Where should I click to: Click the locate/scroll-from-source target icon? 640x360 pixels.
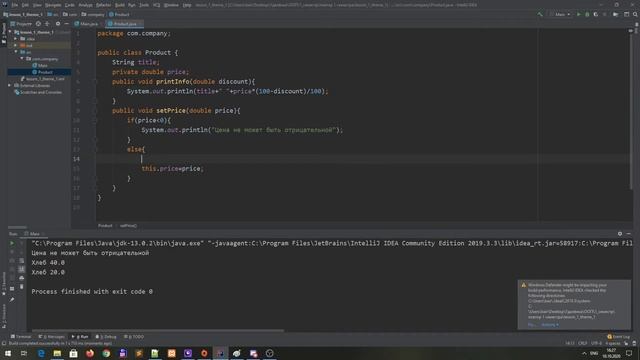click(38, 24)
